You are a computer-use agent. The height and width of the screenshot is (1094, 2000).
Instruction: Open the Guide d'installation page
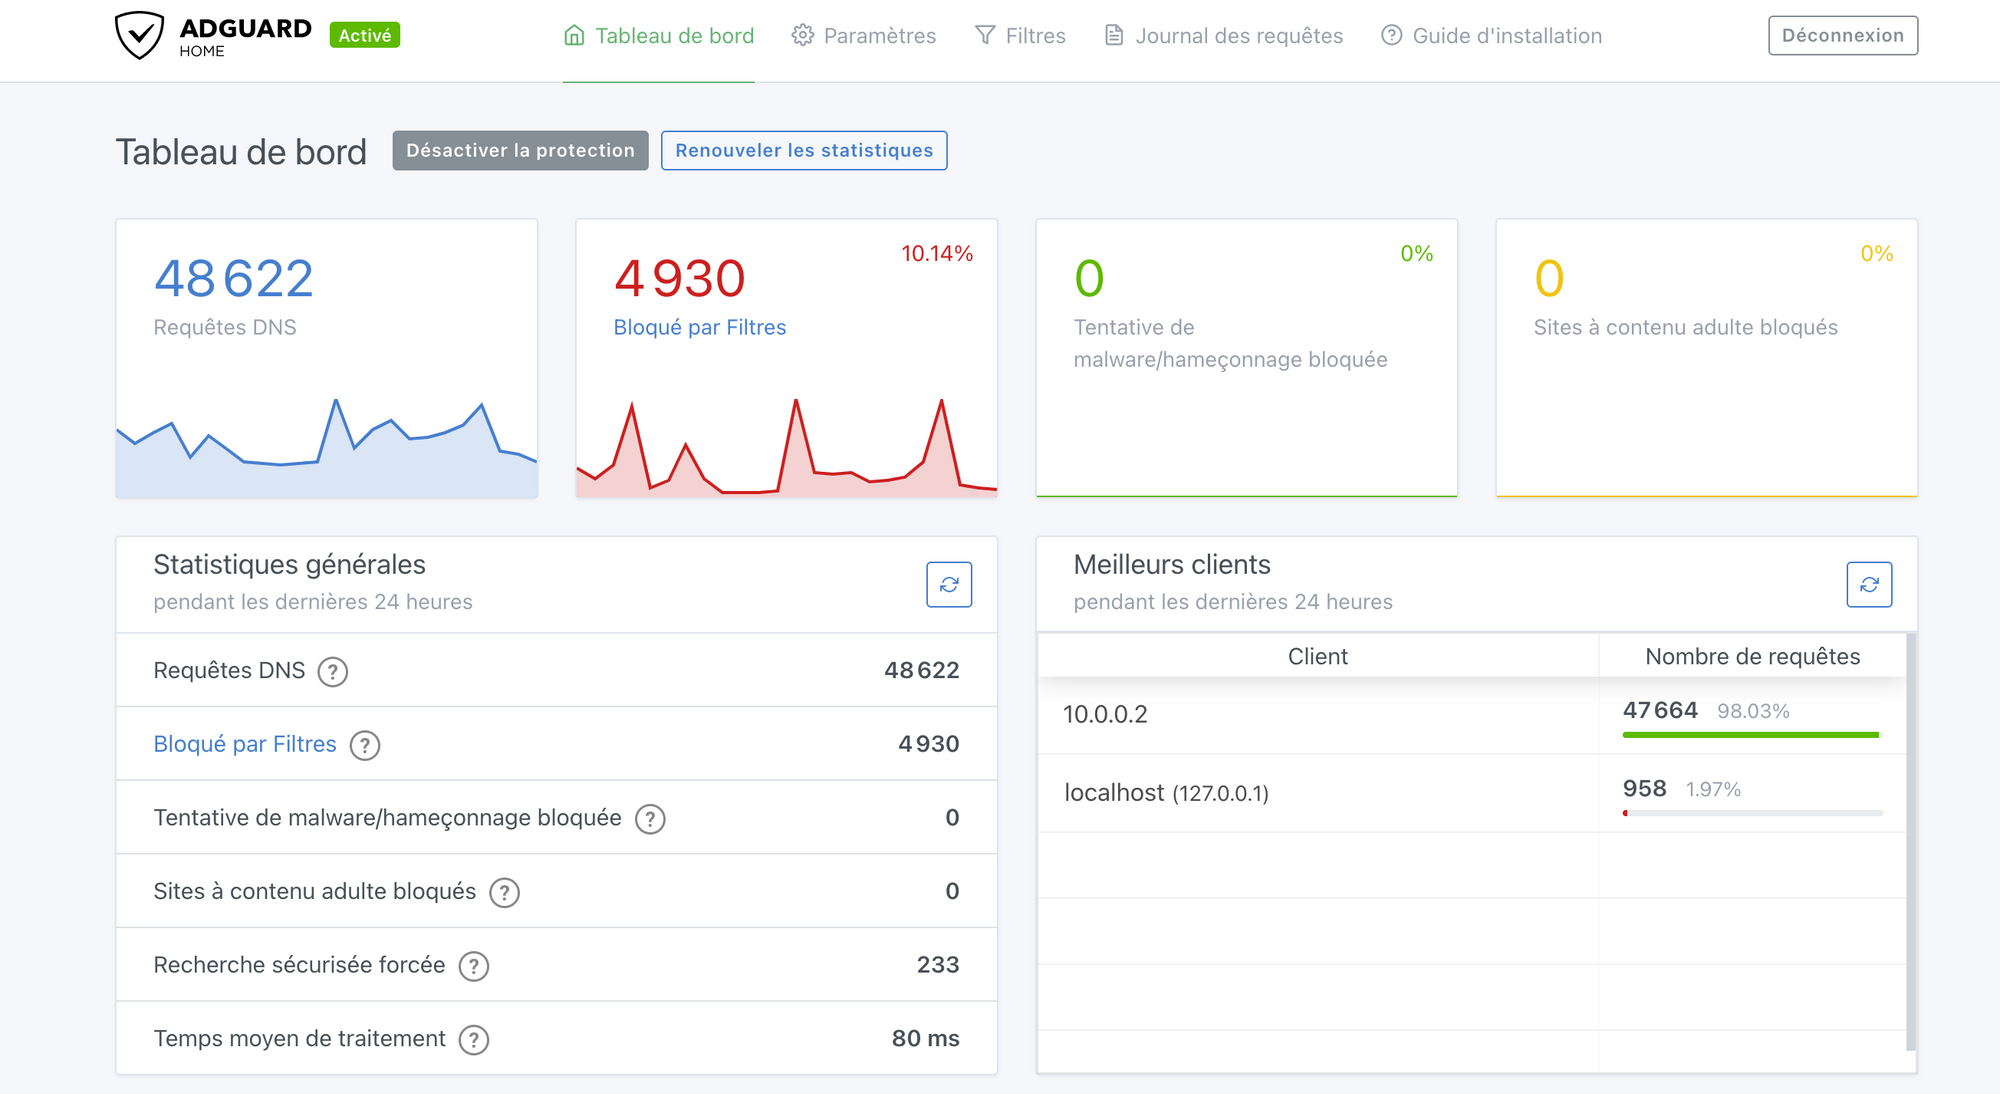pyautogui.click(x=1492, y=36)
